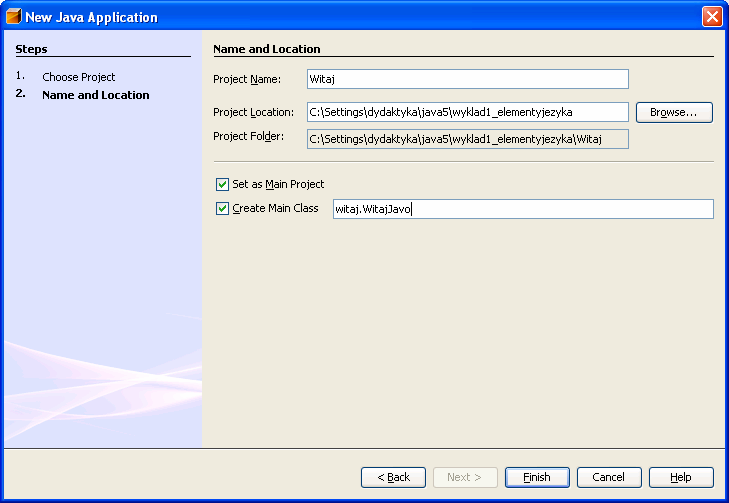
Task: Click the Create Main Class label
Action: click(275, 208)
